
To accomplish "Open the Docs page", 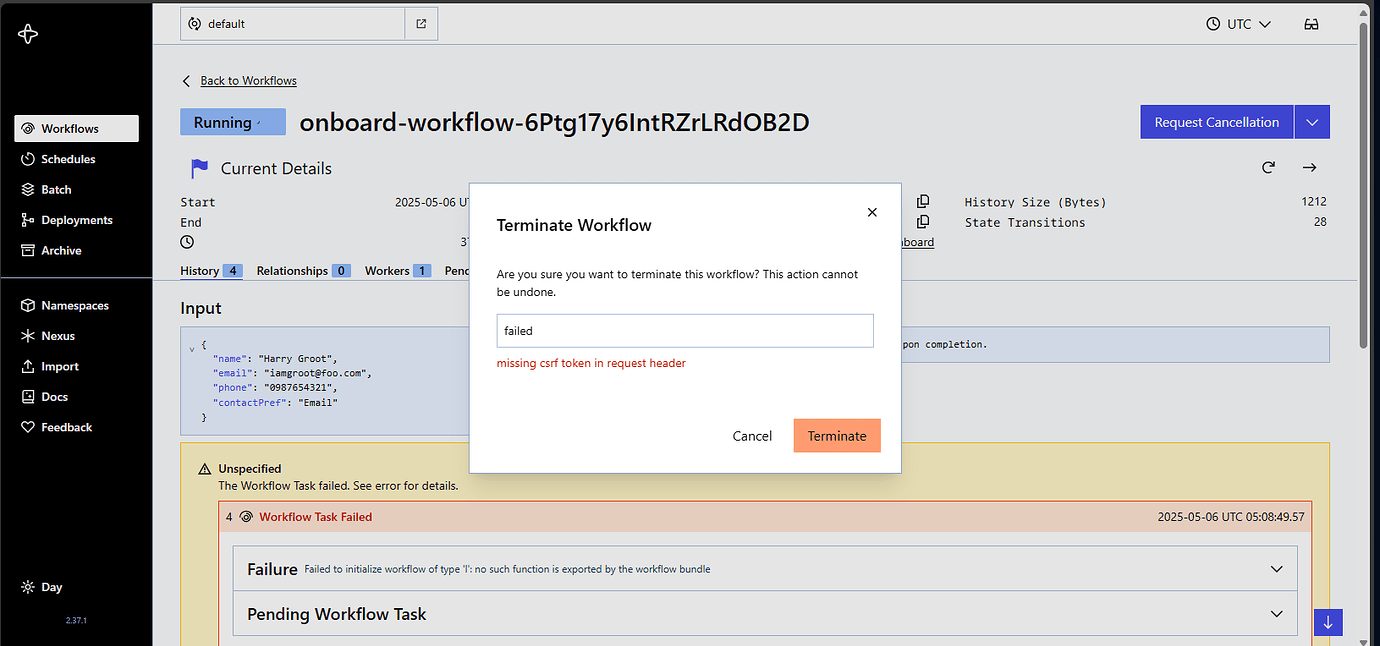I will pyautogui.click(x=54, y=396).
